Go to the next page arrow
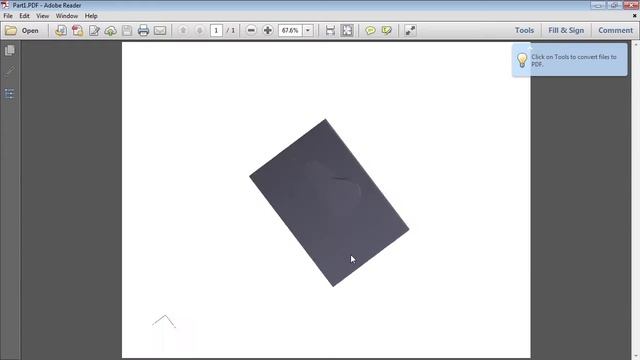 point(200,31)
